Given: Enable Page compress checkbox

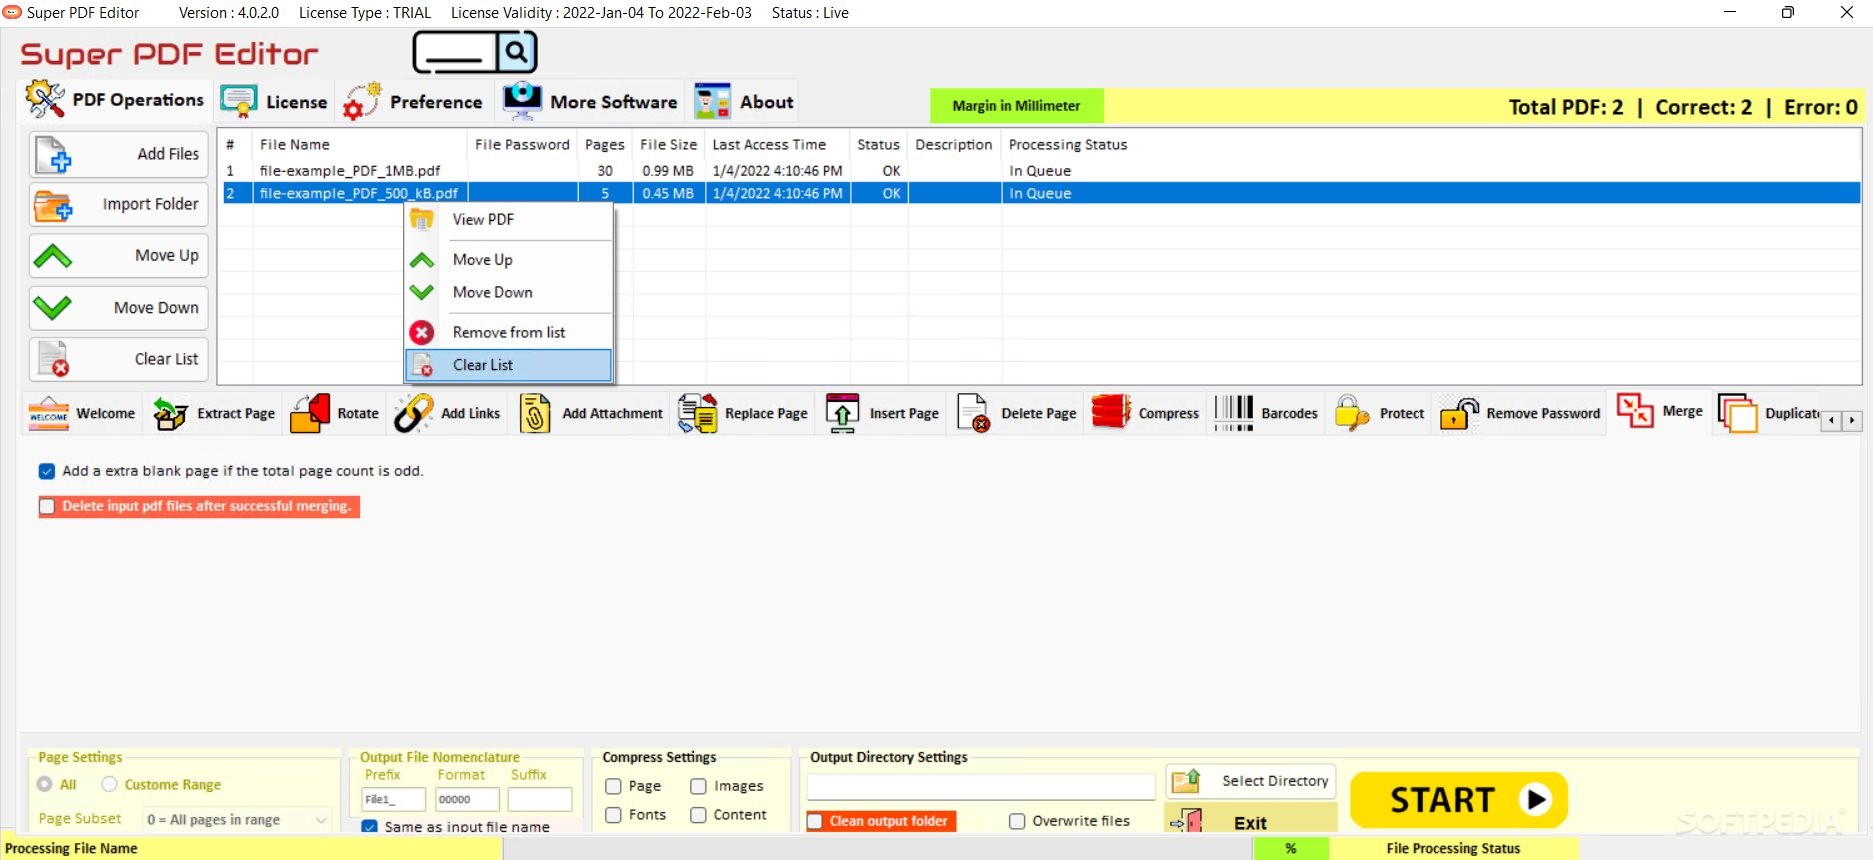Looking at the screenshot, I should 613,787.
